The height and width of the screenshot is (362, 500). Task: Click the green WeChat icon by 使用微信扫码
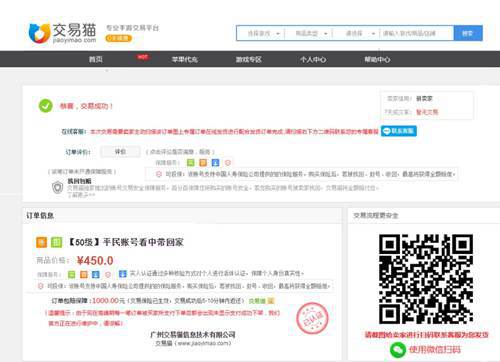click(398, 350)
